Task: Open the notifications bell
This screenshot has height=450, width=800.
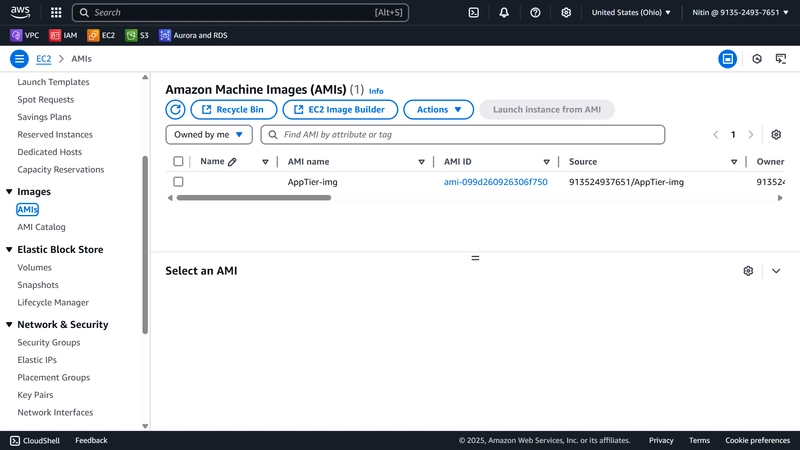Action: click(504, 12)
